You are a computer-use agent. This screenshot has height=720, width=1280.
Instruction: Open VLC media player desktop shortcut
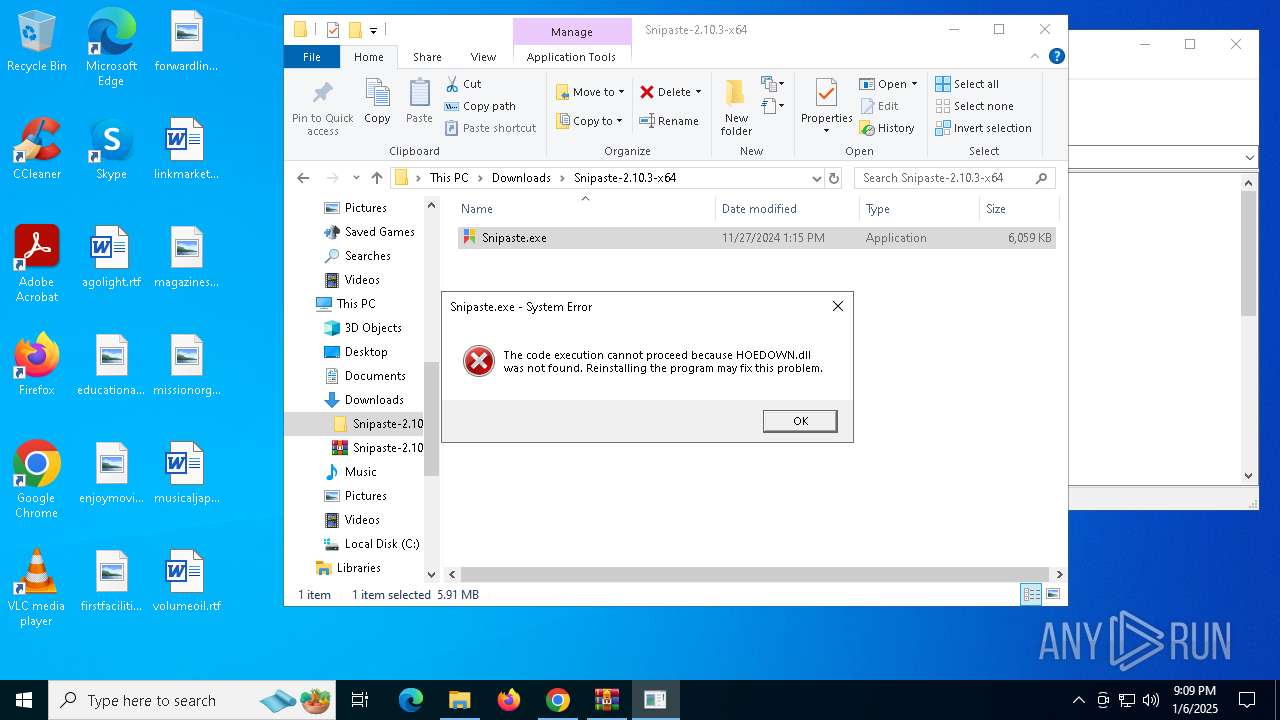pos(37,589)
